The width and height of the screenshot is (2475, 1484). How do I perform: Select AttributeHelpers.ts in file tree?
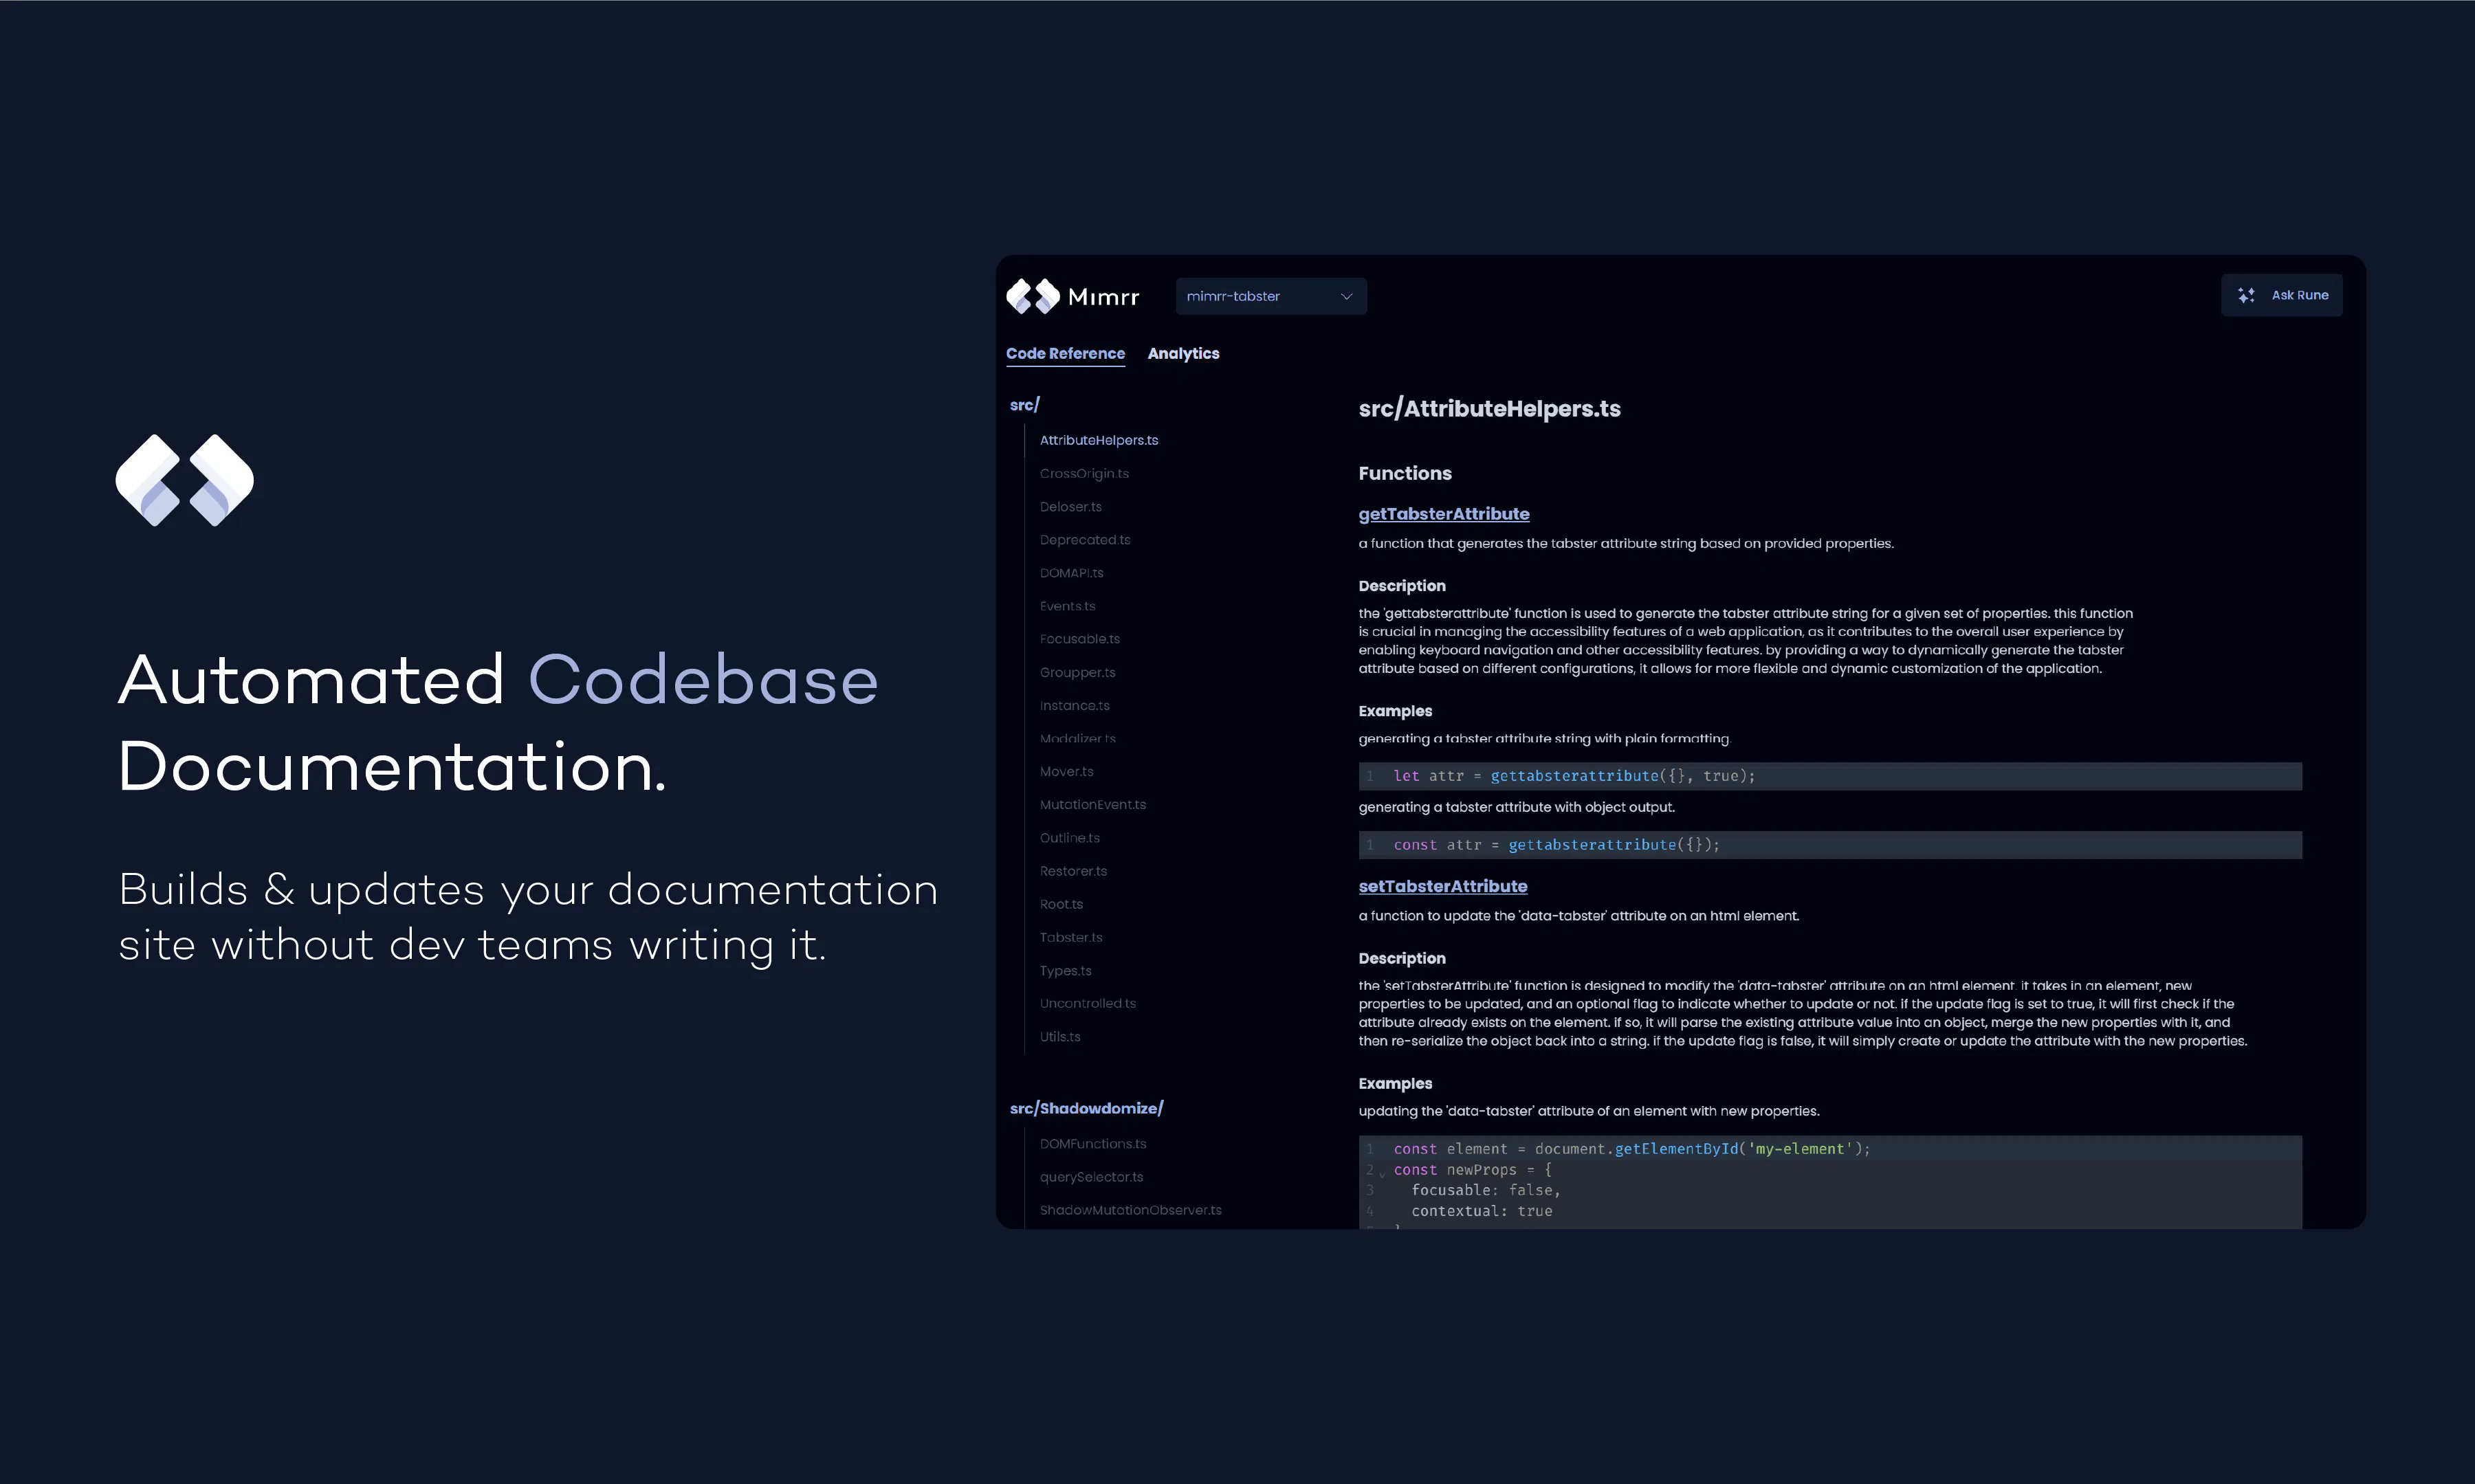click(x=1098, y=440)
